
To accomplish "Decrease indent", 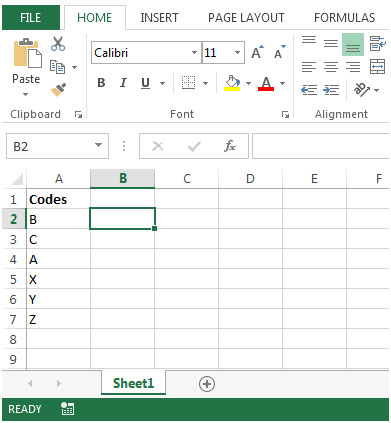I will (x=309, y=90).
